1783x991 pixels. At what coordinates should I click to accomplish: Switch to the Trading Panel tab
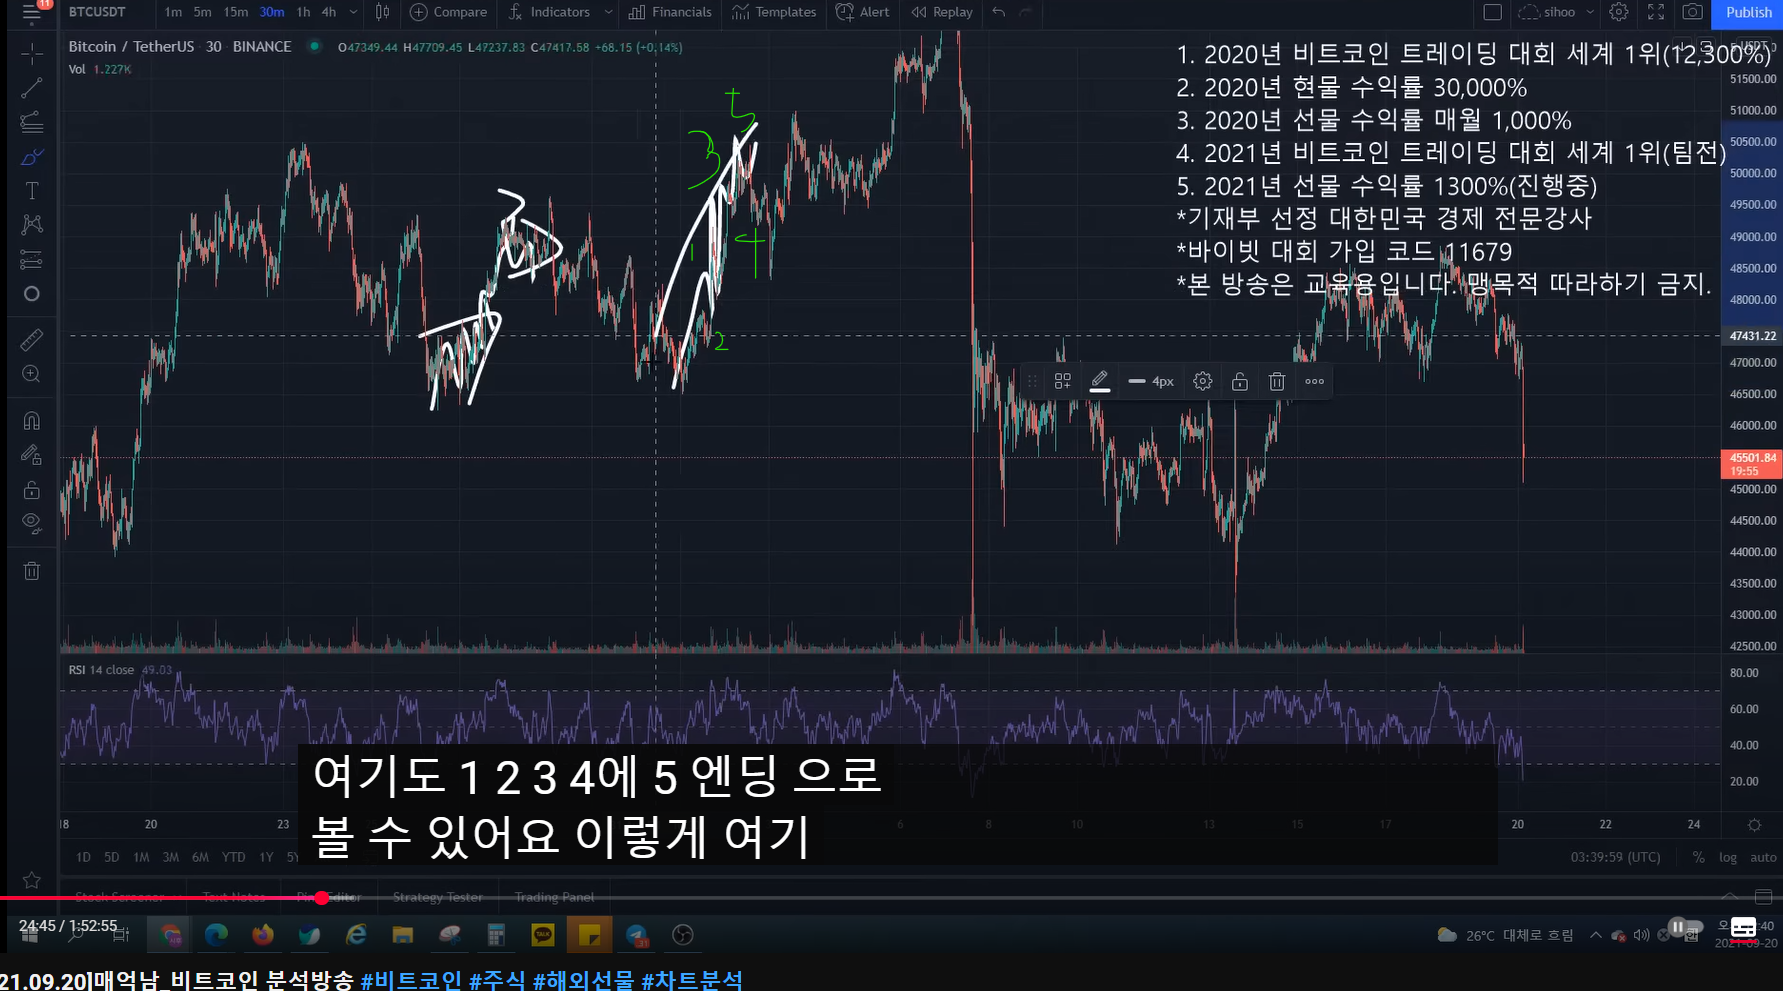(554, 897)
